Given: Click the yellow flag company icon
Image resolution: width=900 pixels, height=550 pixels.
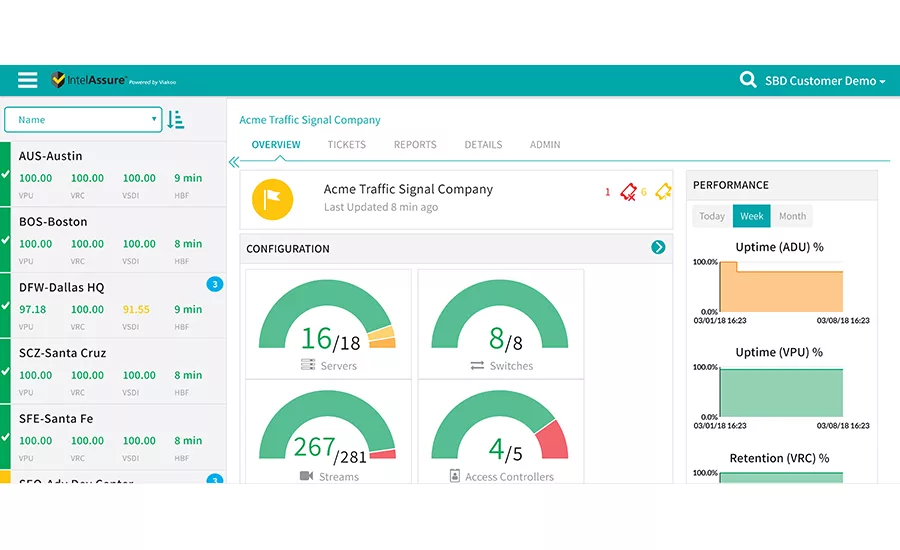Looking at the screenshot, I should click(x=273, y=199).
